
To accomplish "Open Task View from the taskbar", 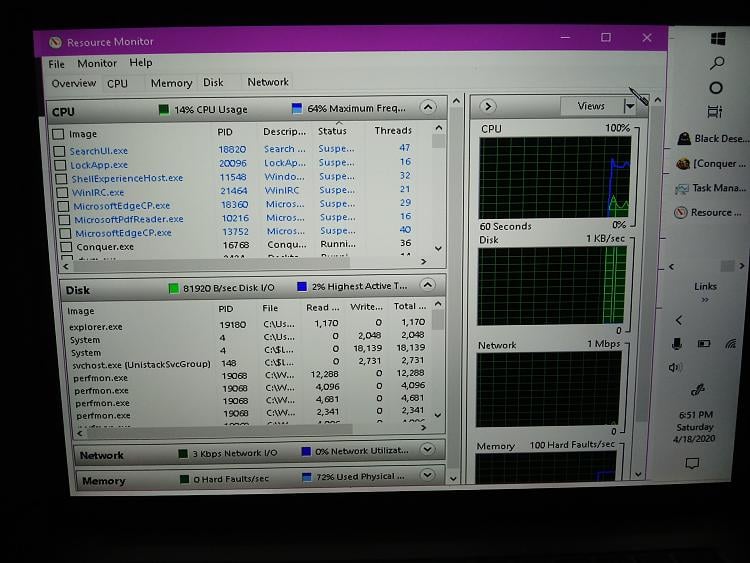I will click(x=715, y=112).
